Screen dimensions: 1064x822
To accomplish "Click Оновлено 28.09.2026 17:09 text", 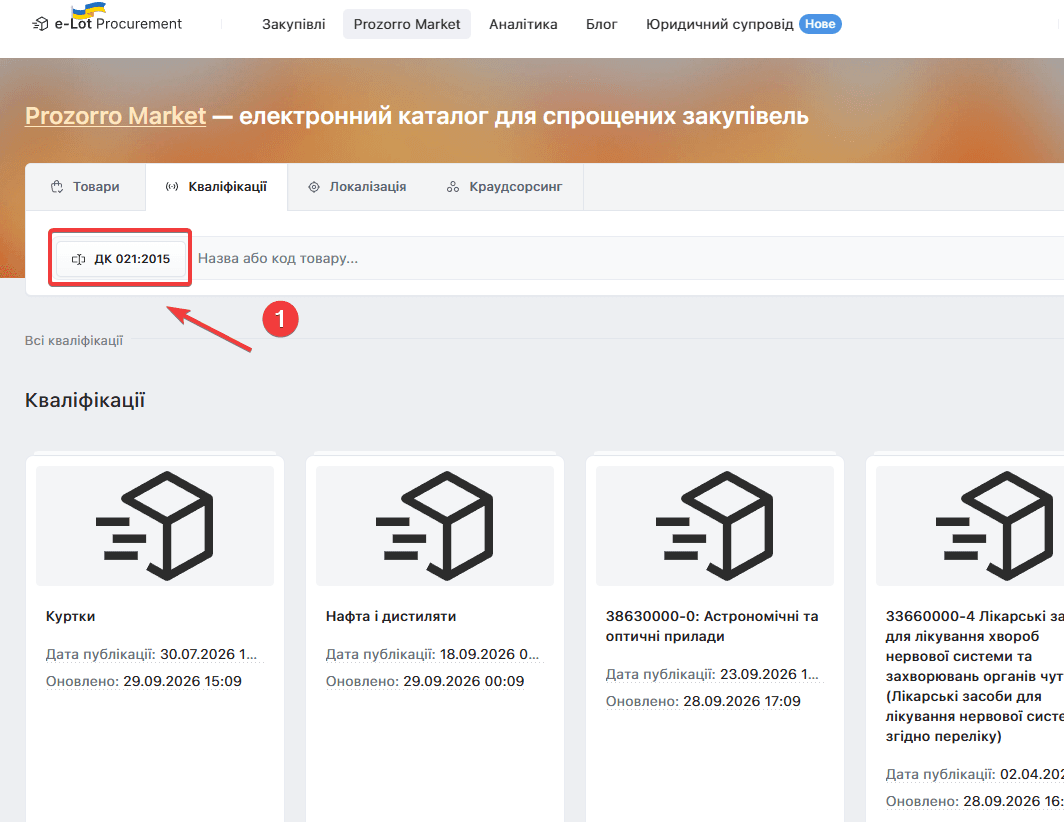I will [x=703, y=701].
